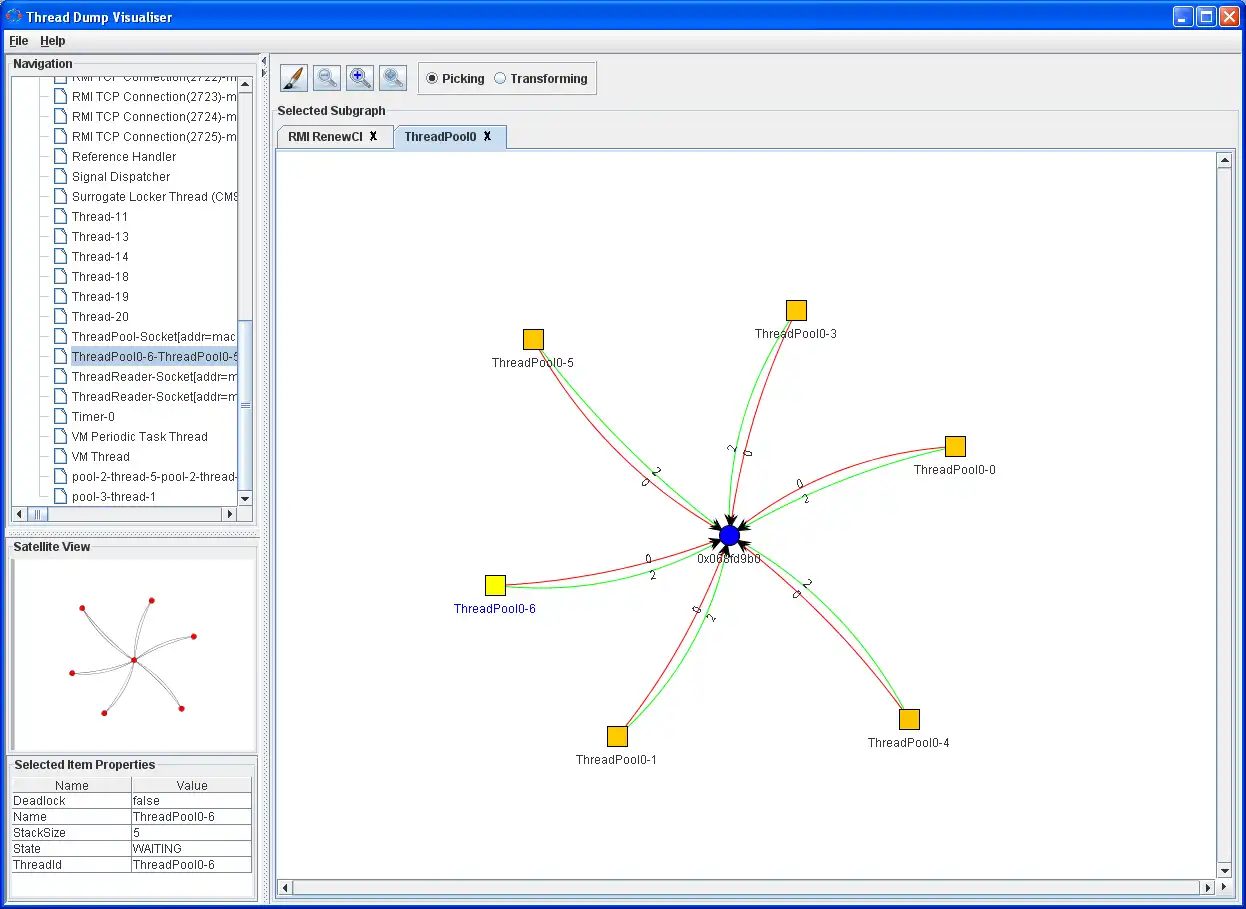This screenshot has height=909, width=1246.
Task: Select pool-2-thread-5 entry in Navigation tree
Action: click(x=154, y=477)
